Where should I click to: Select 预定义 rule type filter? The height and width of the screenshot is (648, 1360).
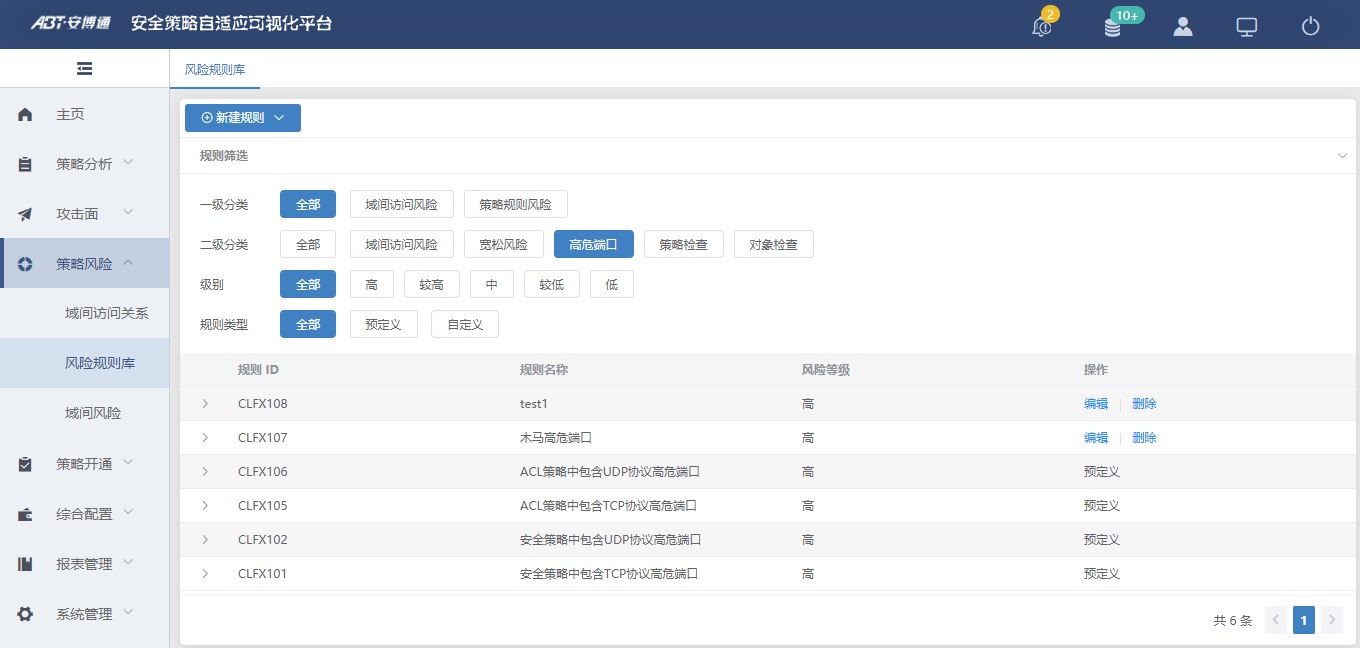(383, 324)
